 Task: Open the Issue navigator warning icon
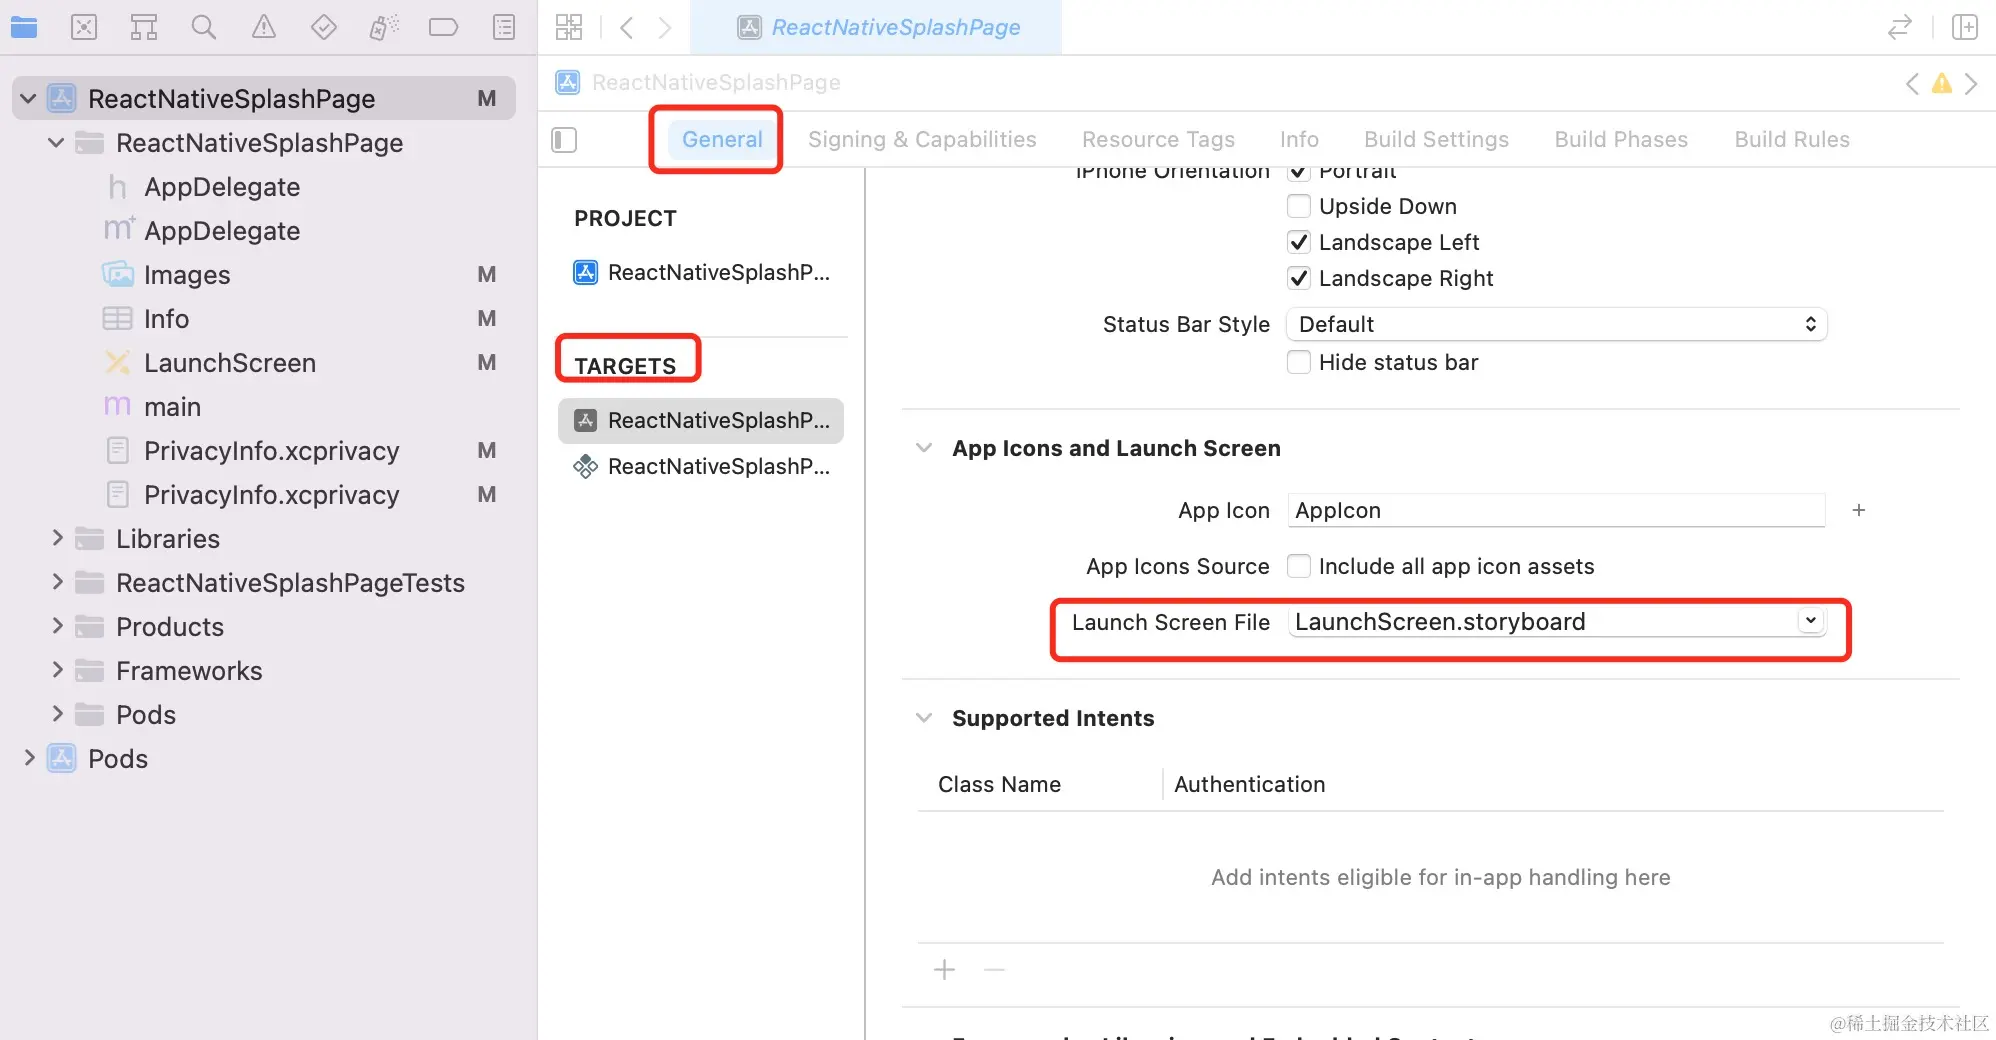point(264,27)
